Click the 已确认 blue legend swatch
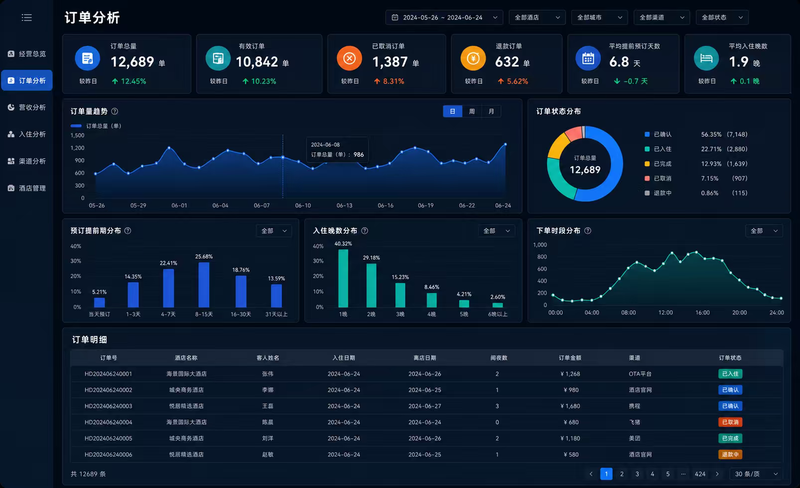 click(647, 134)
